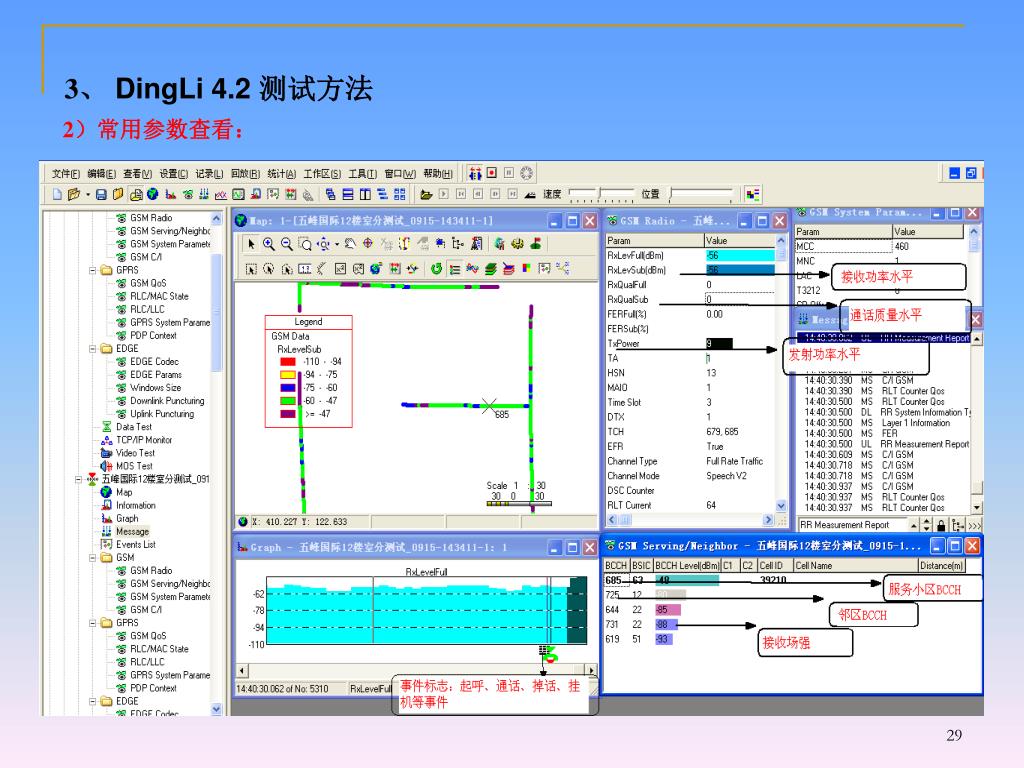Click the record button icon beside the menu bar

pos(492,173)
